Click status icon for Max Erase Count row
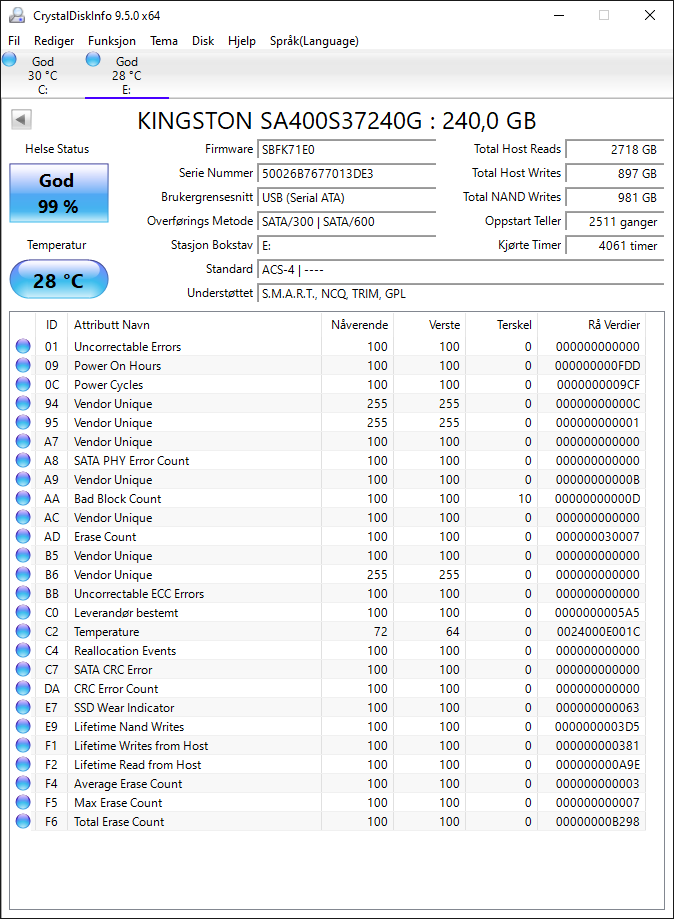The image size is (674, 919). (23, 802)
